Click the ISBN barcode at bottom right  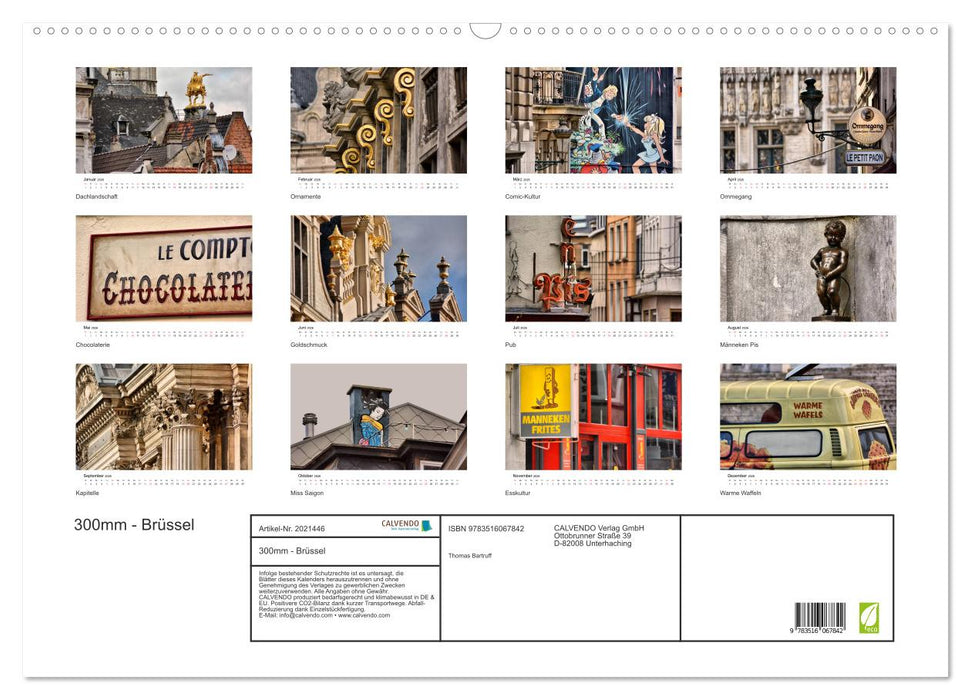click(819, 619)
